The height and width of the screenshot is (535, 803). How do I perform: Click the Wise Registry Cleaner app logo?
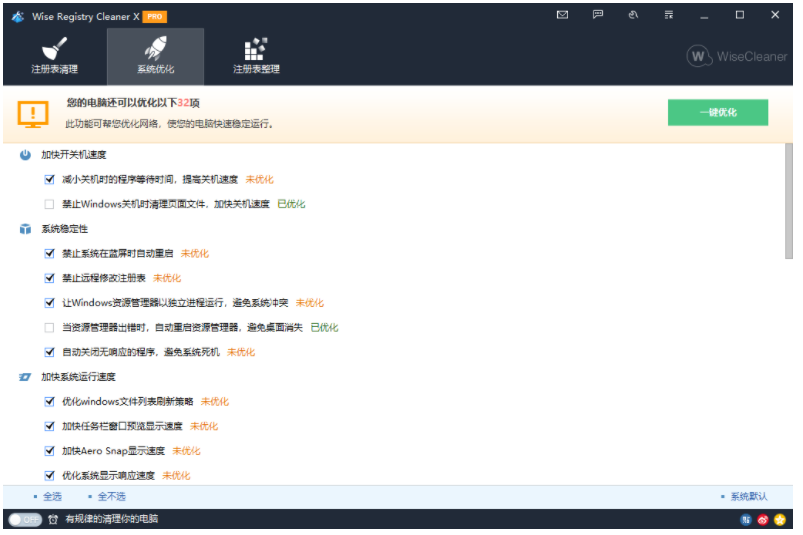coord(18,16)
